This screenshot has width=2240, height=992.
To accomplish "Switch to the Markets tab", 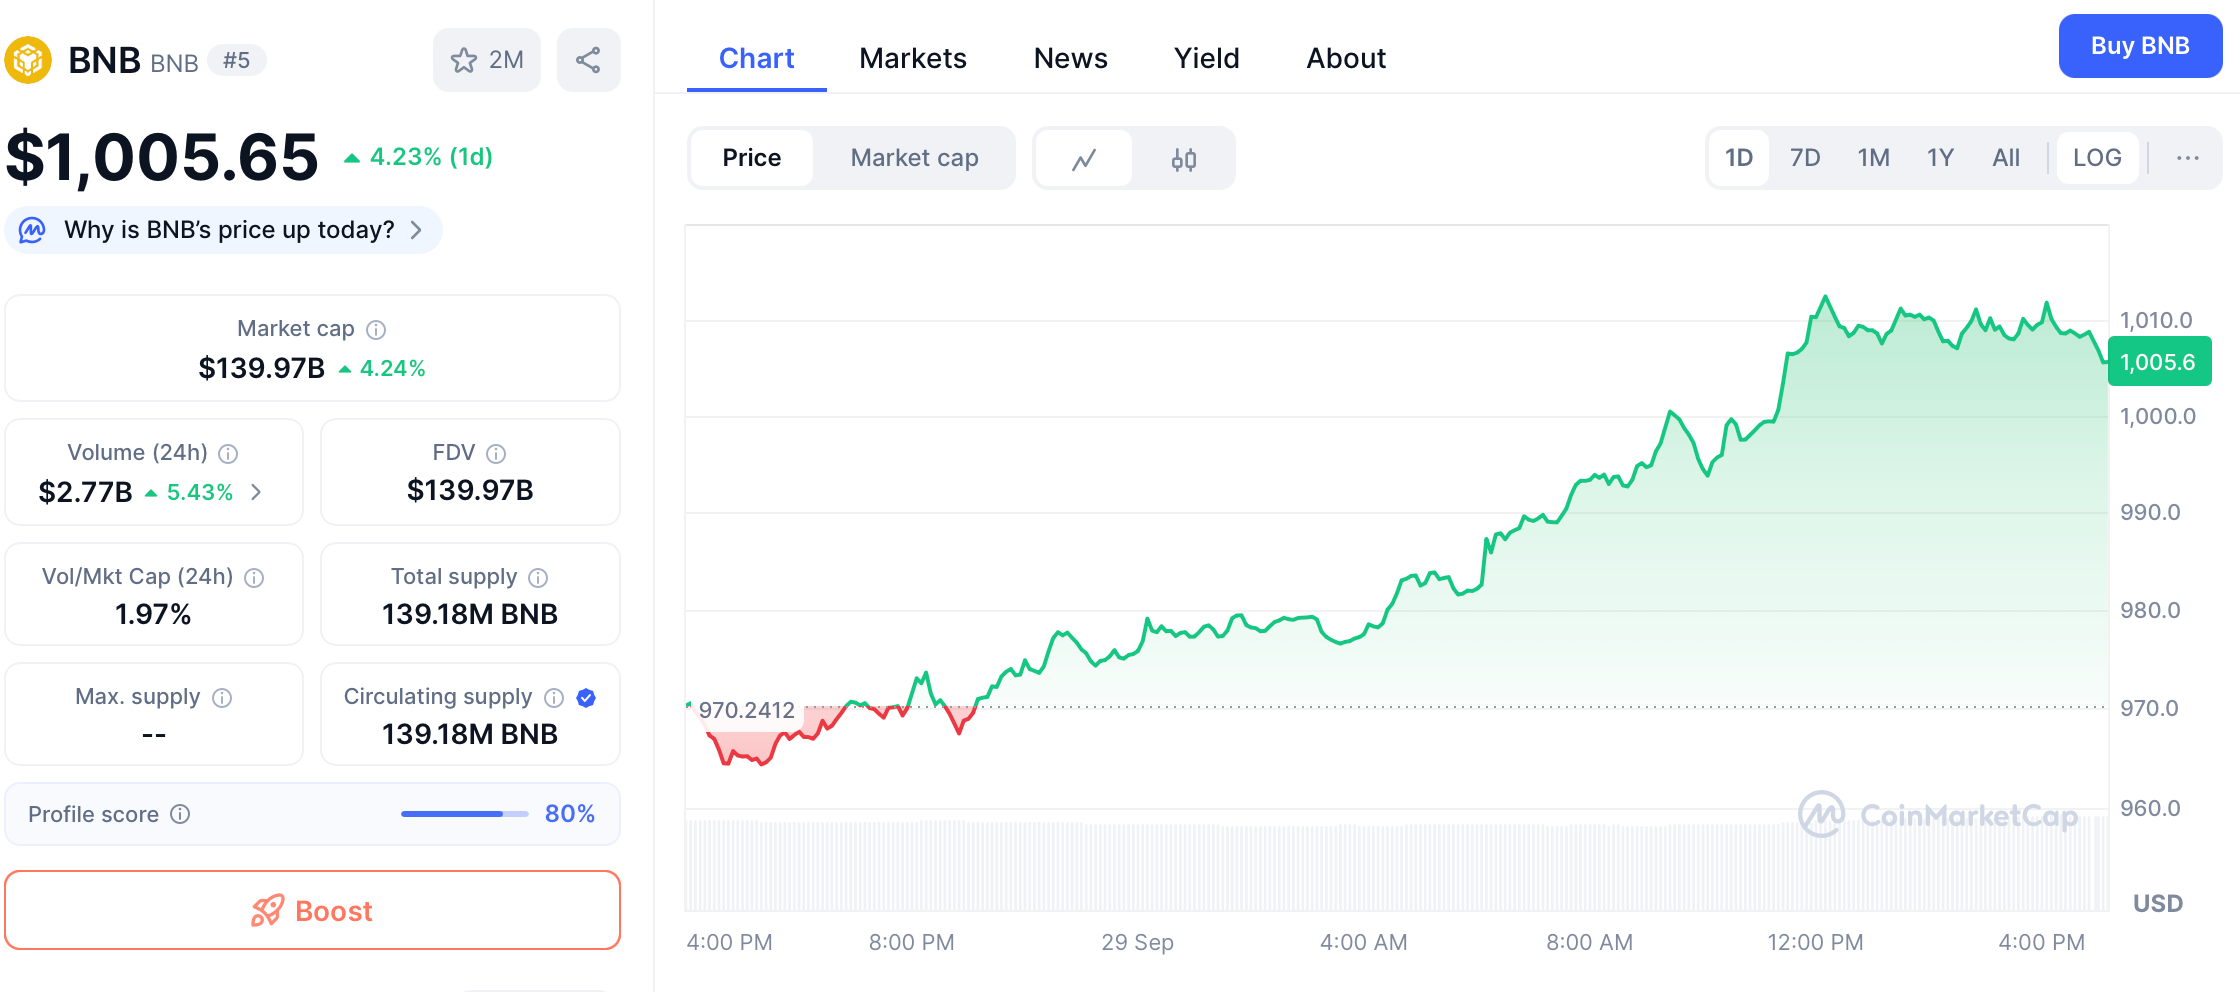I will [912, 58].
